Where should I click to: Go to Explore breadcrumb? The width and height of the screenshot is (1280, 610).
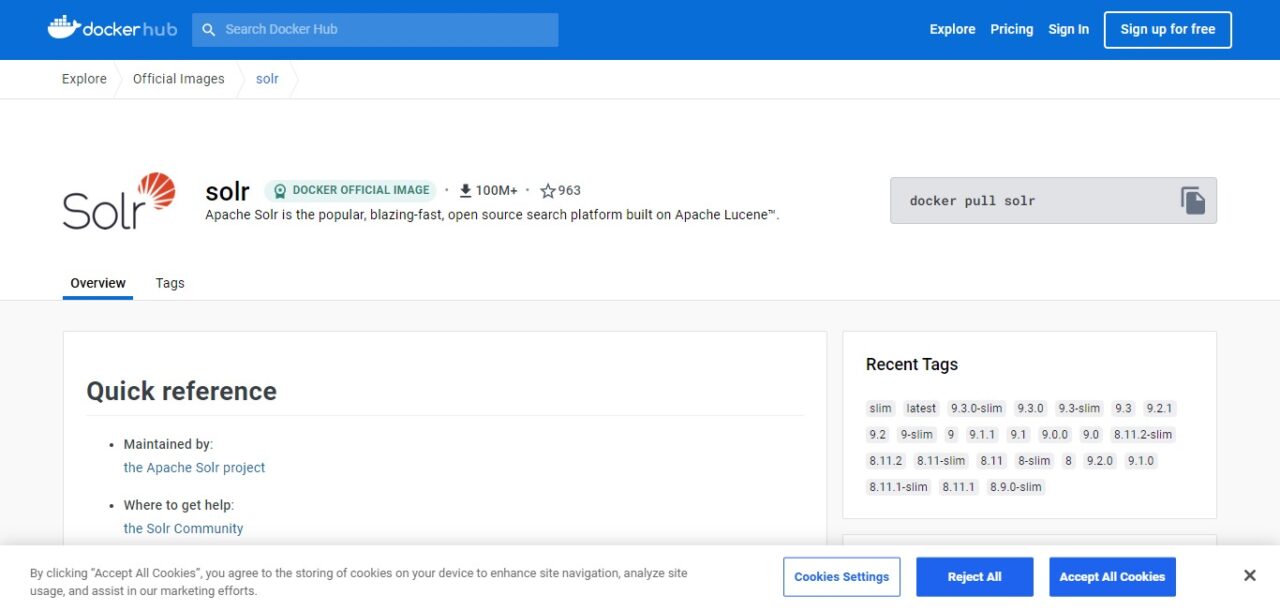[x=84, y=79]
